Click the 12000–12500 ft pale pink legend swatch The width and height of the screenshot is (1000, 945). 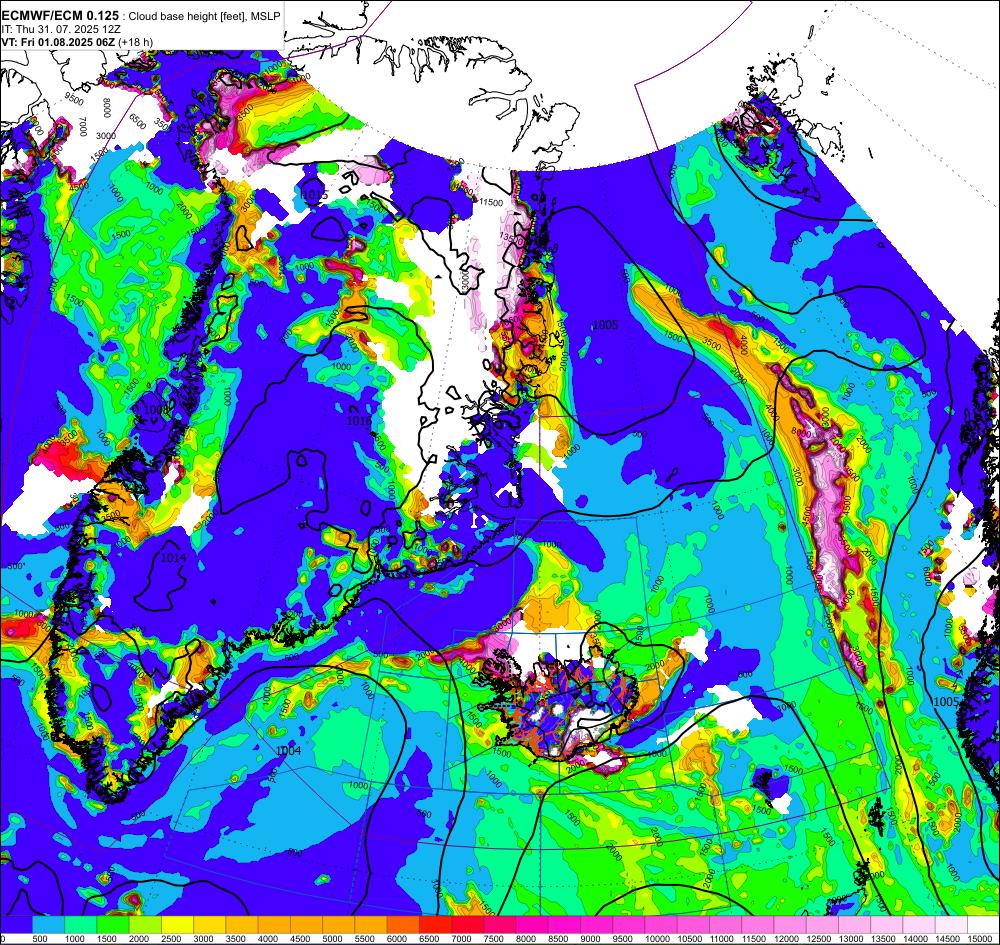click(x=790, y=925)
